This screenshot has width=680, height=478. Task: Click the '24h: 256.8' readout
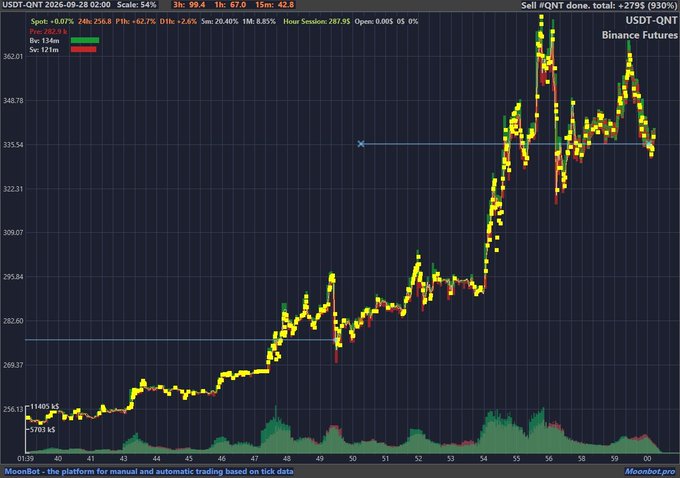(95, 21)
